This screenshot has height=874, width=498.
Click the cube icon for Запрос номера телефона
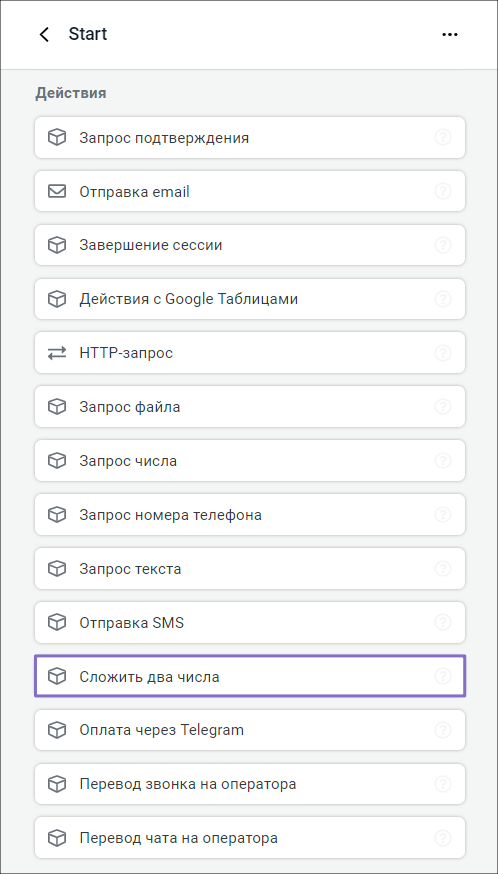coord(56,515)
